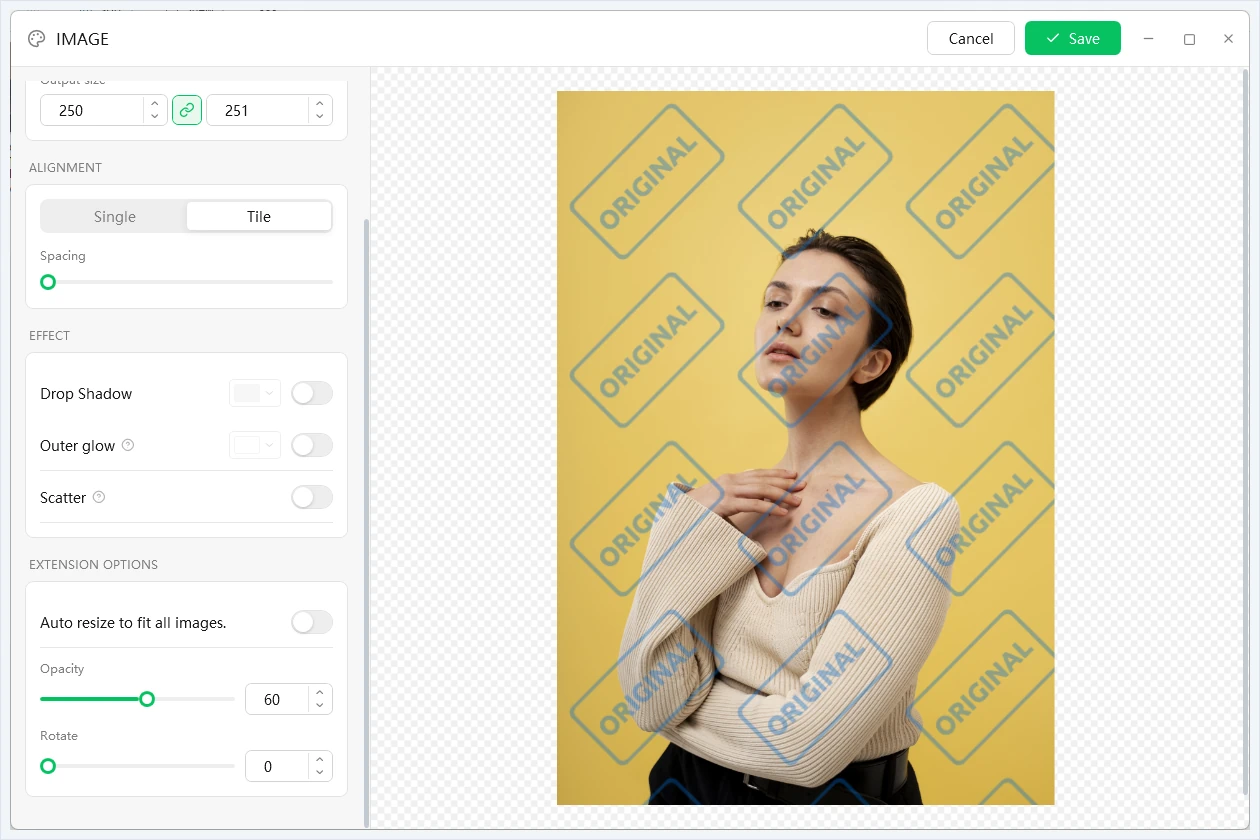Switch alignment to Single
The height and width of the screenshot is (840, 1260).
coord(115,216)
